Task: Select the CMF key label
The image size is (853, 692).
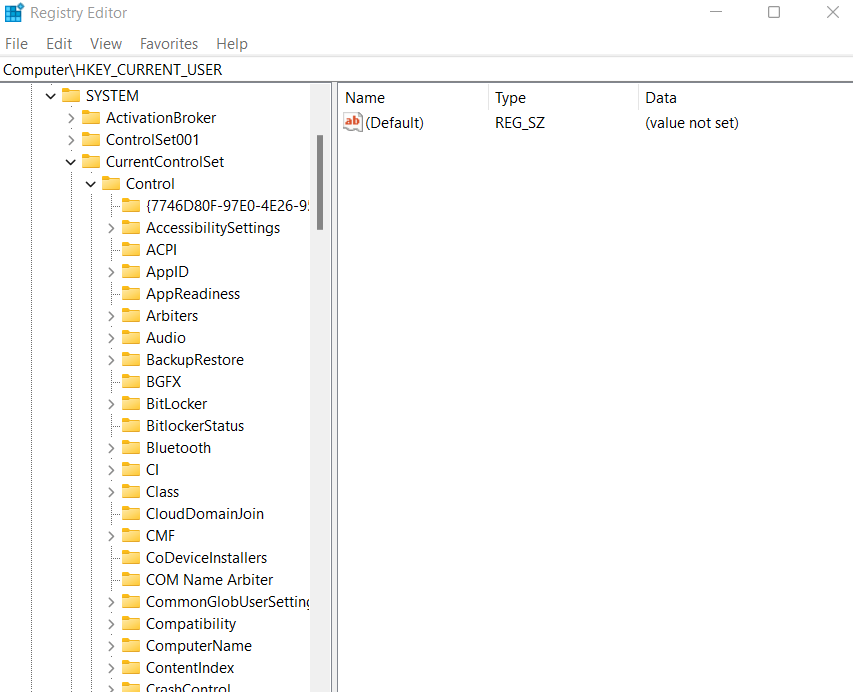Action: (x=160, y=536)
